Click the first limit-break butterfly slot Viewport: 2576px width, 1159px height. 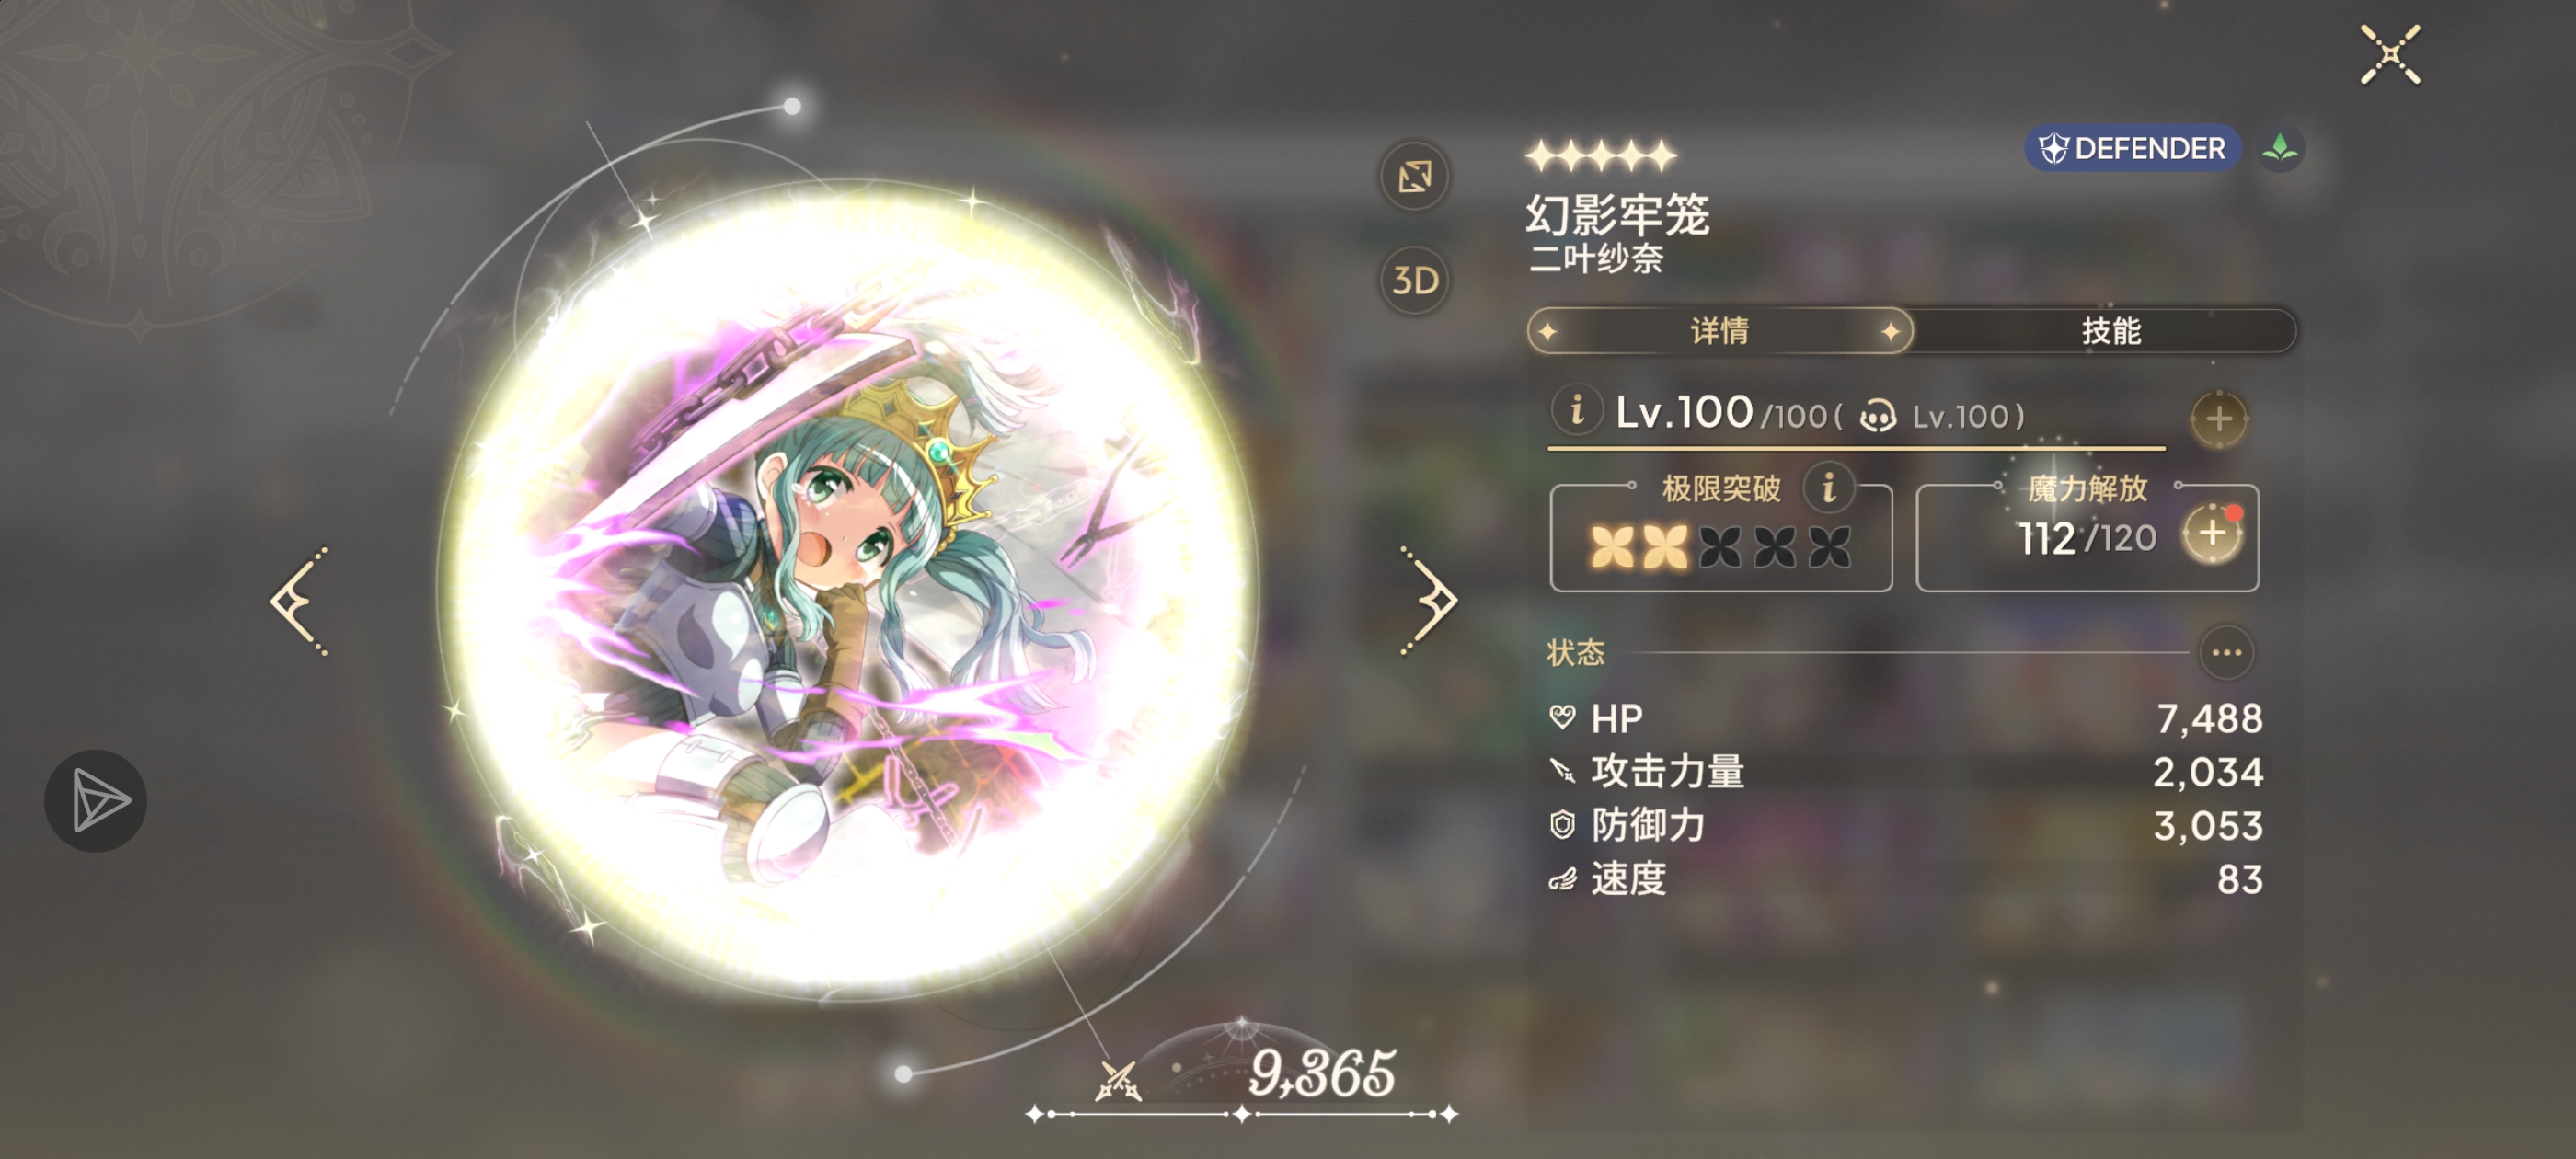[1611, 547]
